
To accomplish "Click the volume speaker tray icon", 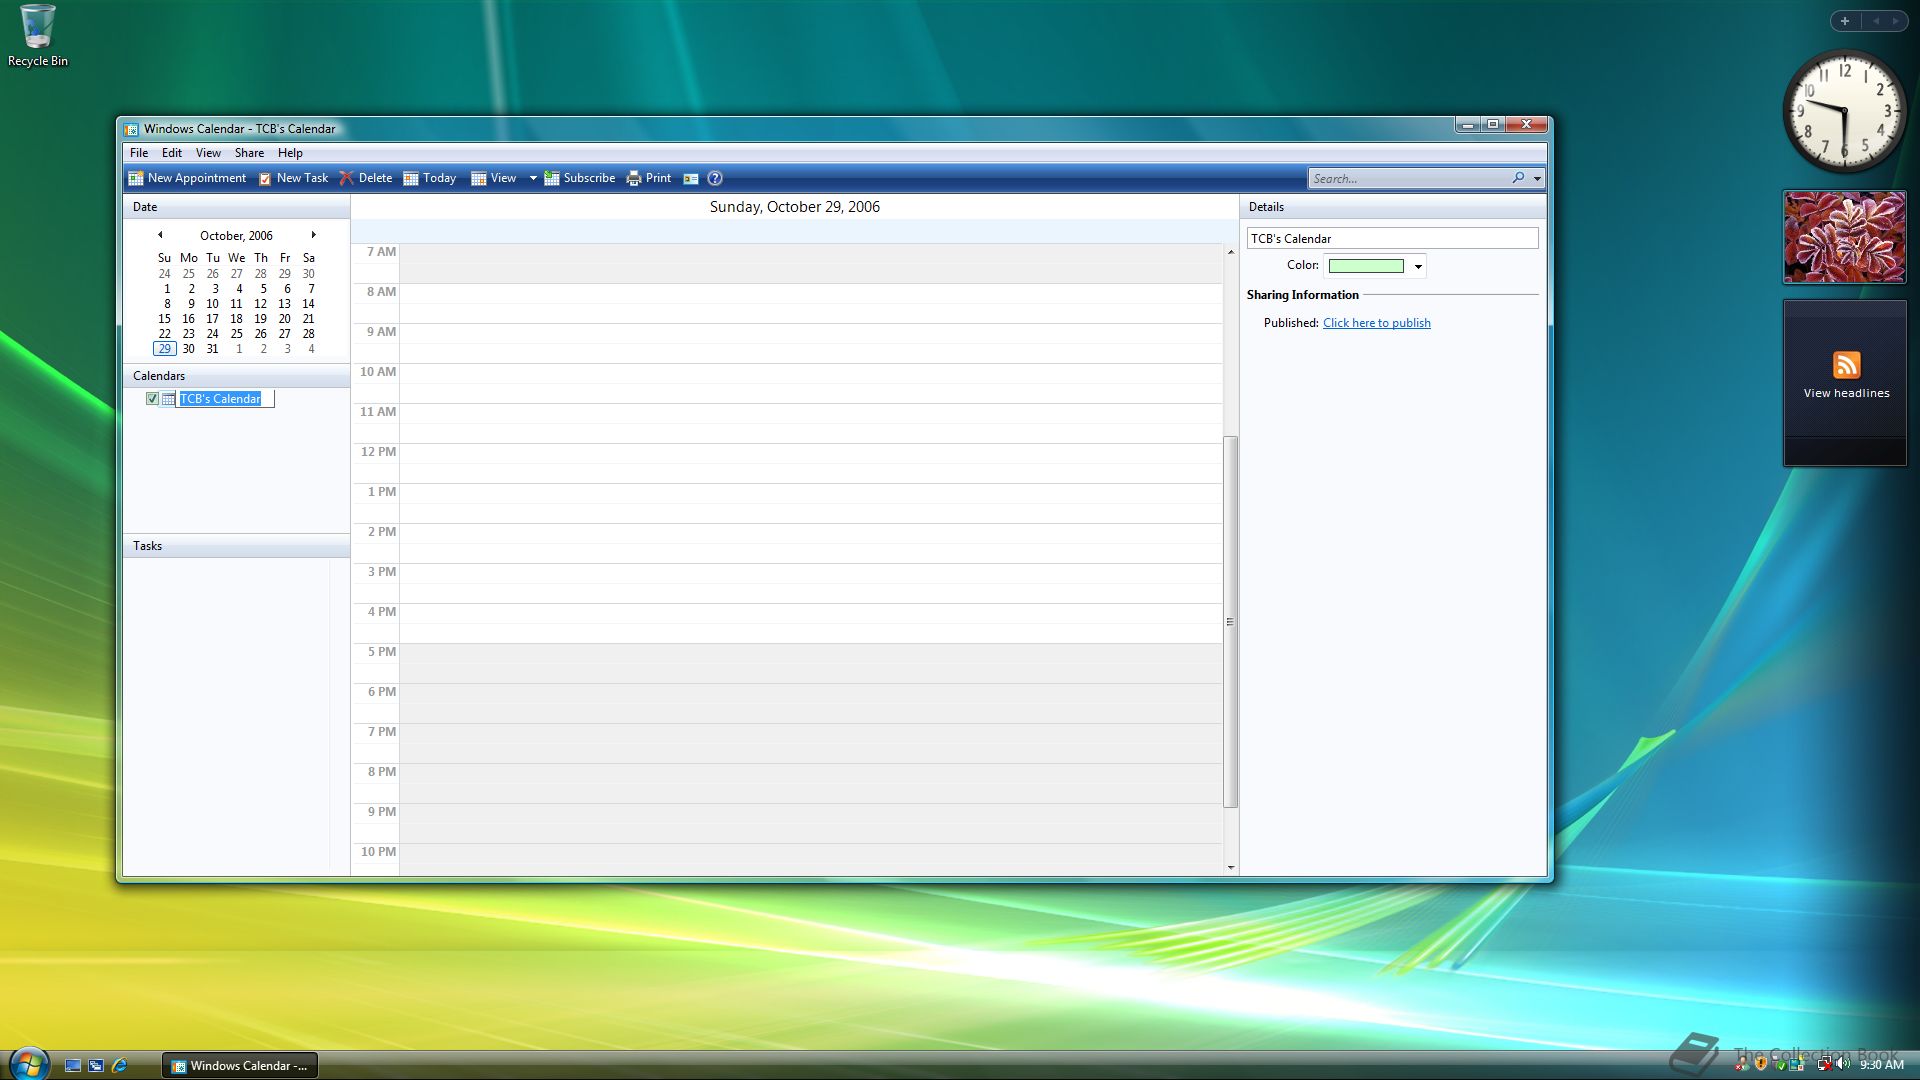I will pos(1842,1064).
